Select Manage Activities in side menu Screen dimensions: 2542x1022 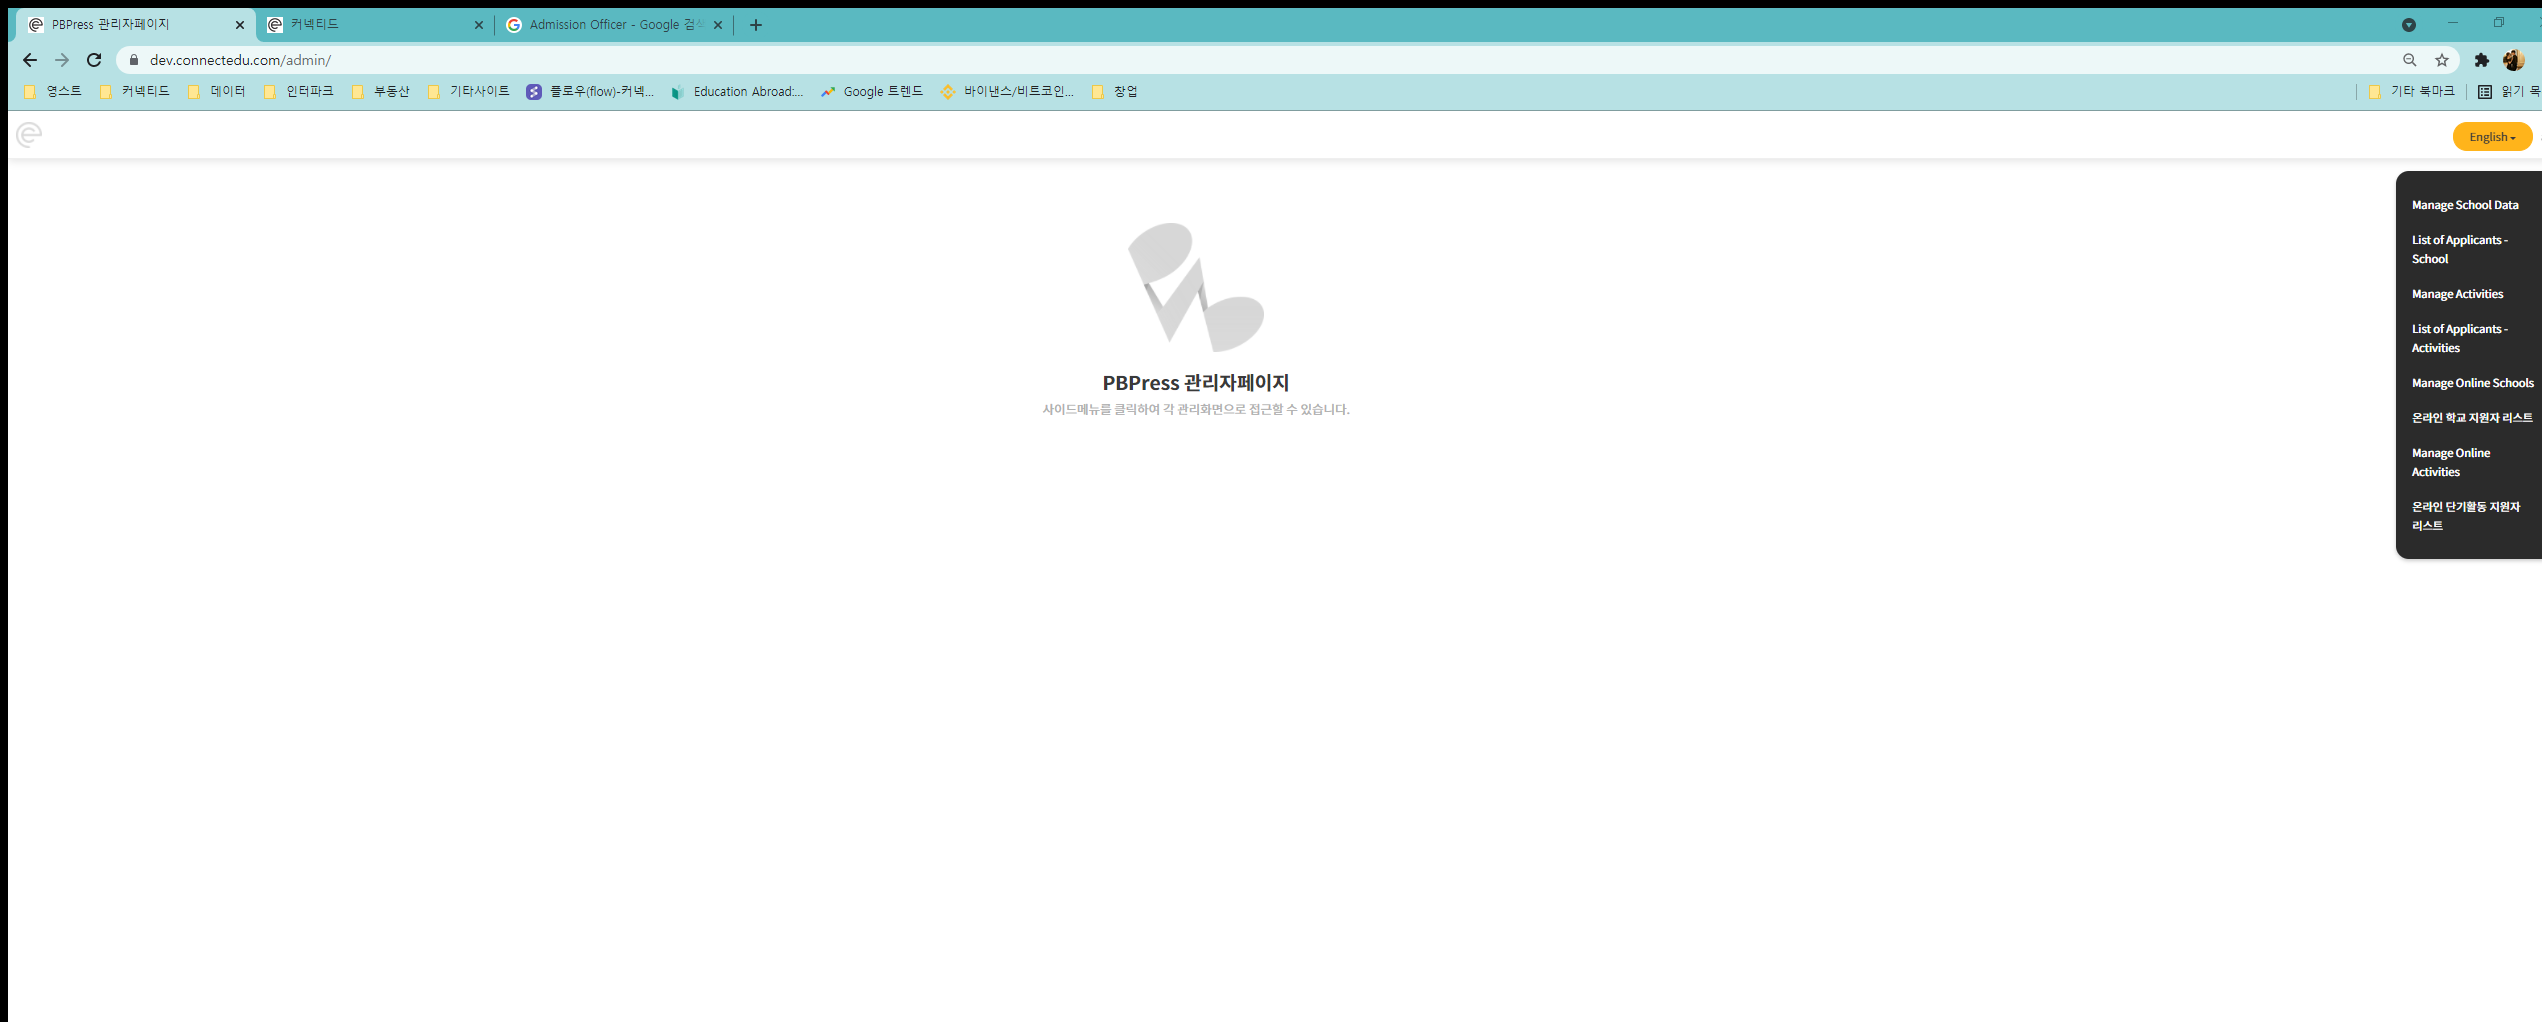pos(2456,294)
